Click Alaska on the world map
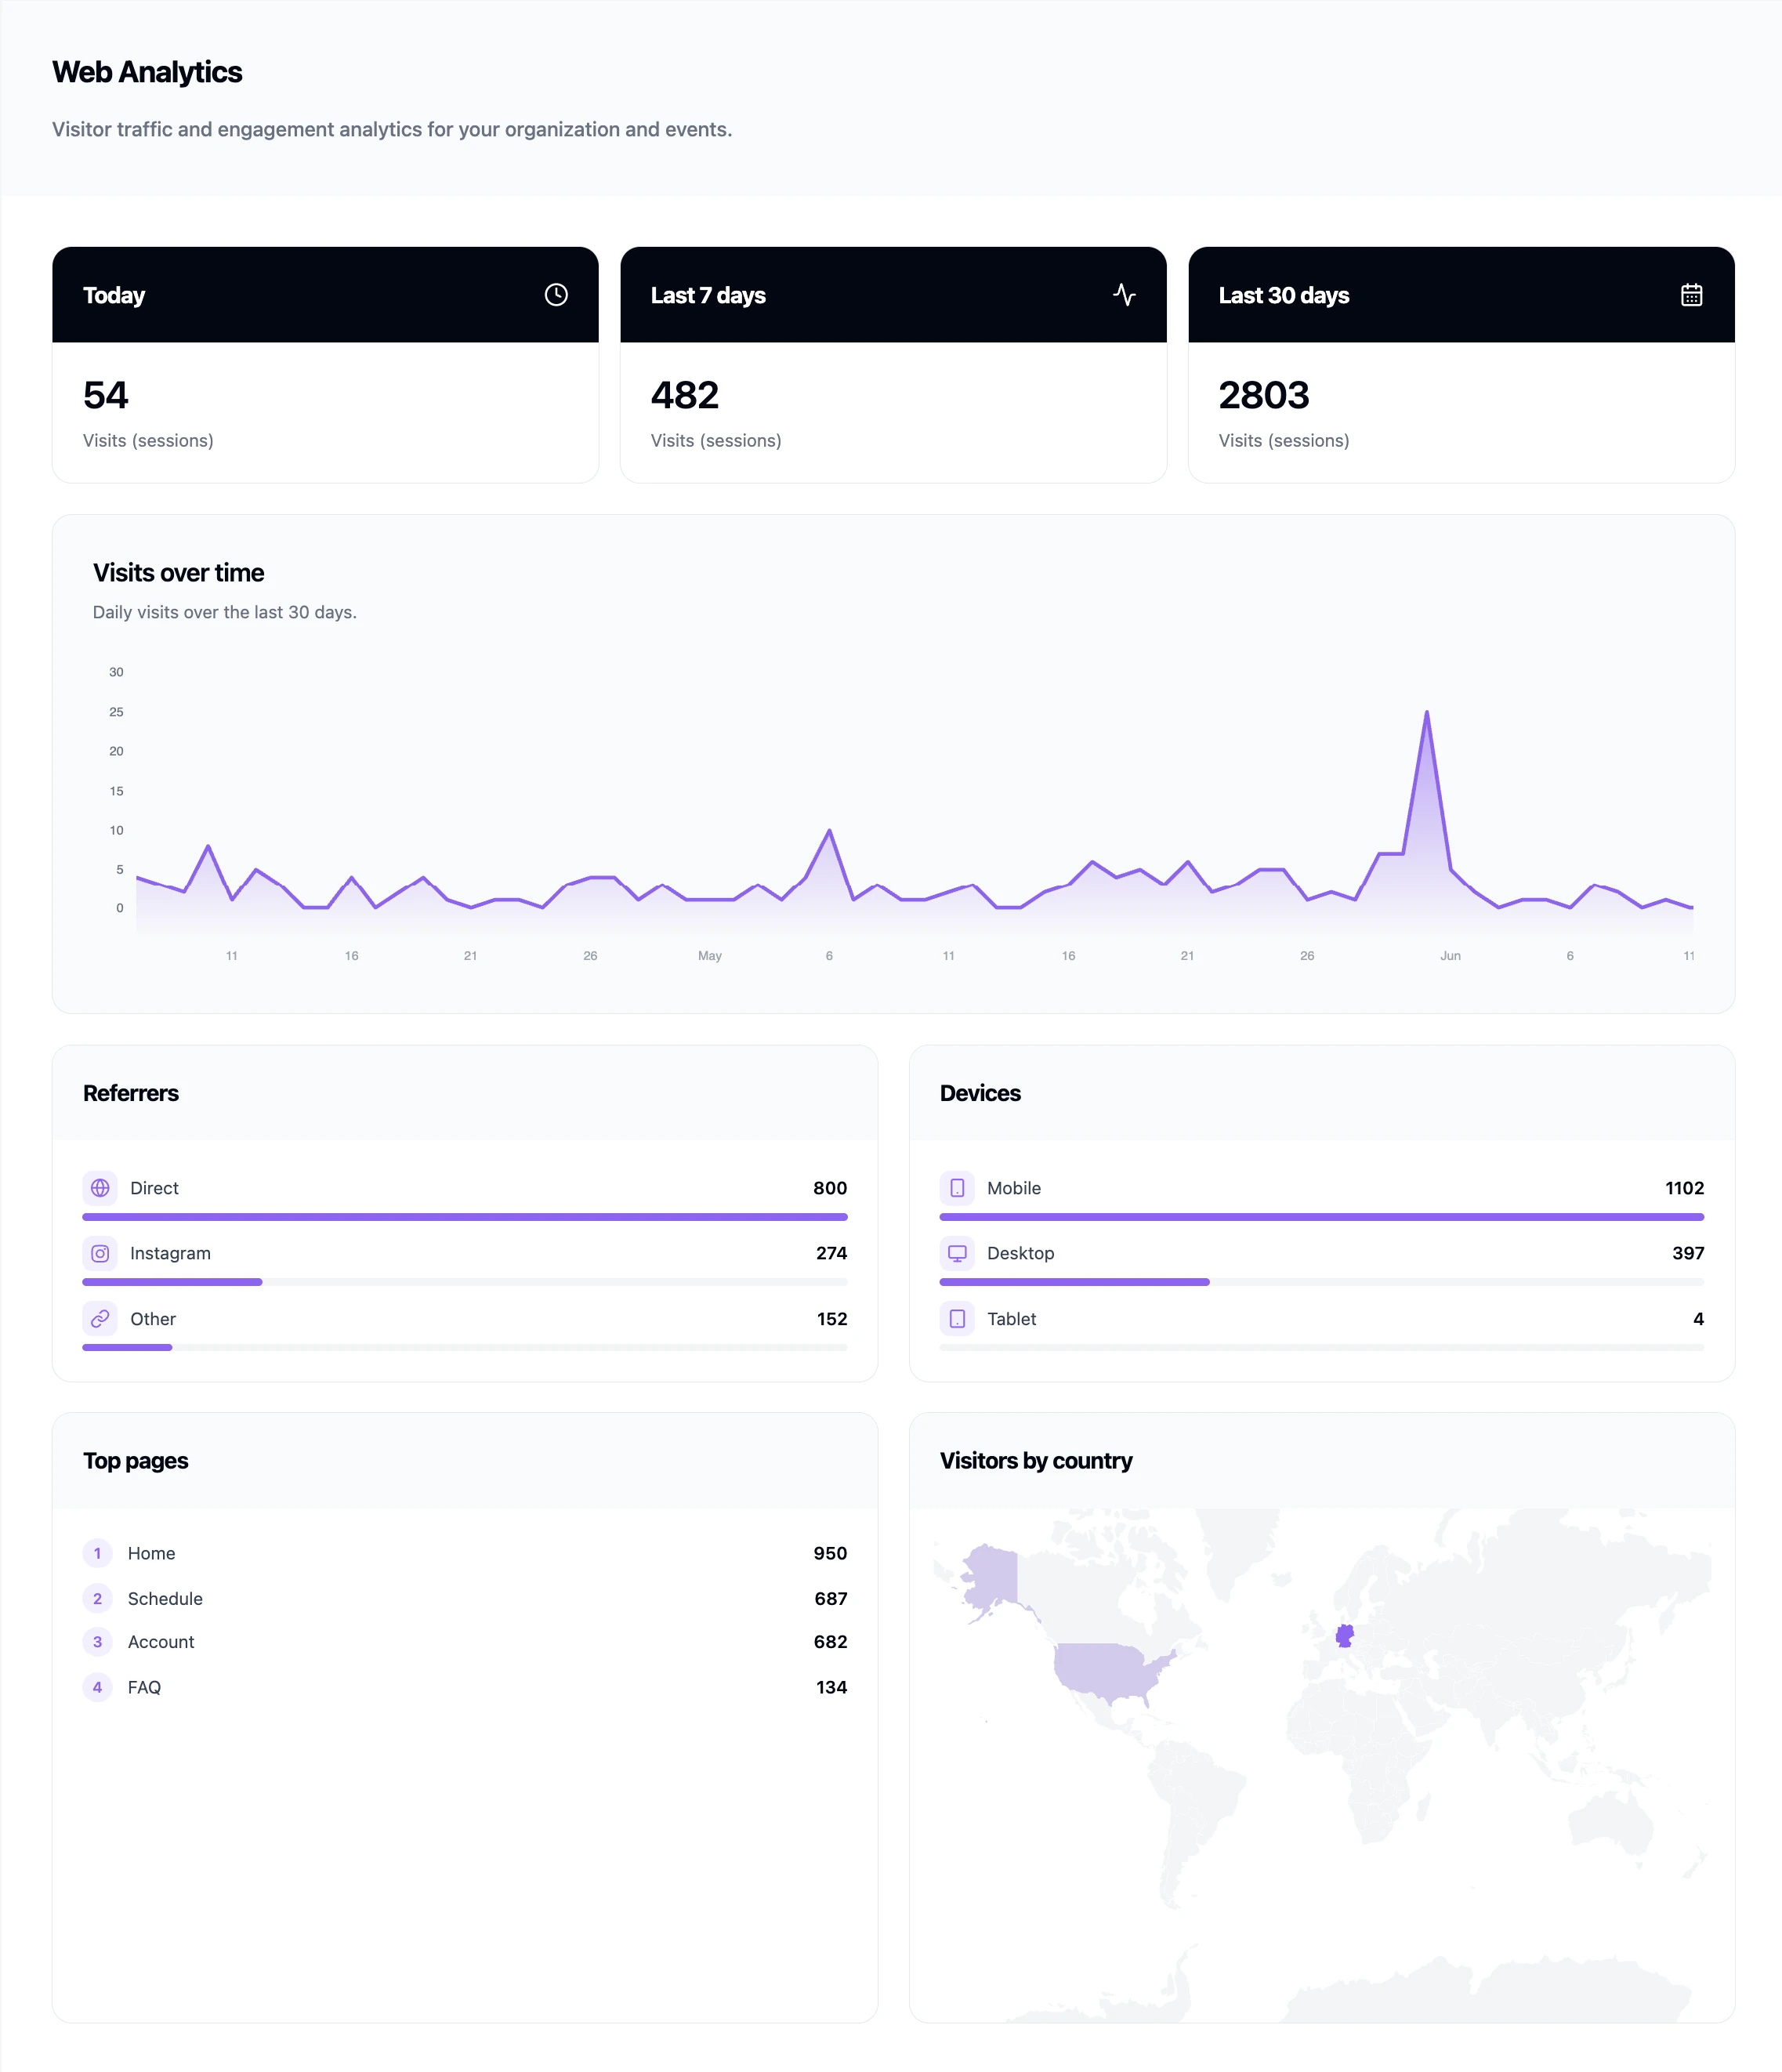 (x=993, y=1575)
